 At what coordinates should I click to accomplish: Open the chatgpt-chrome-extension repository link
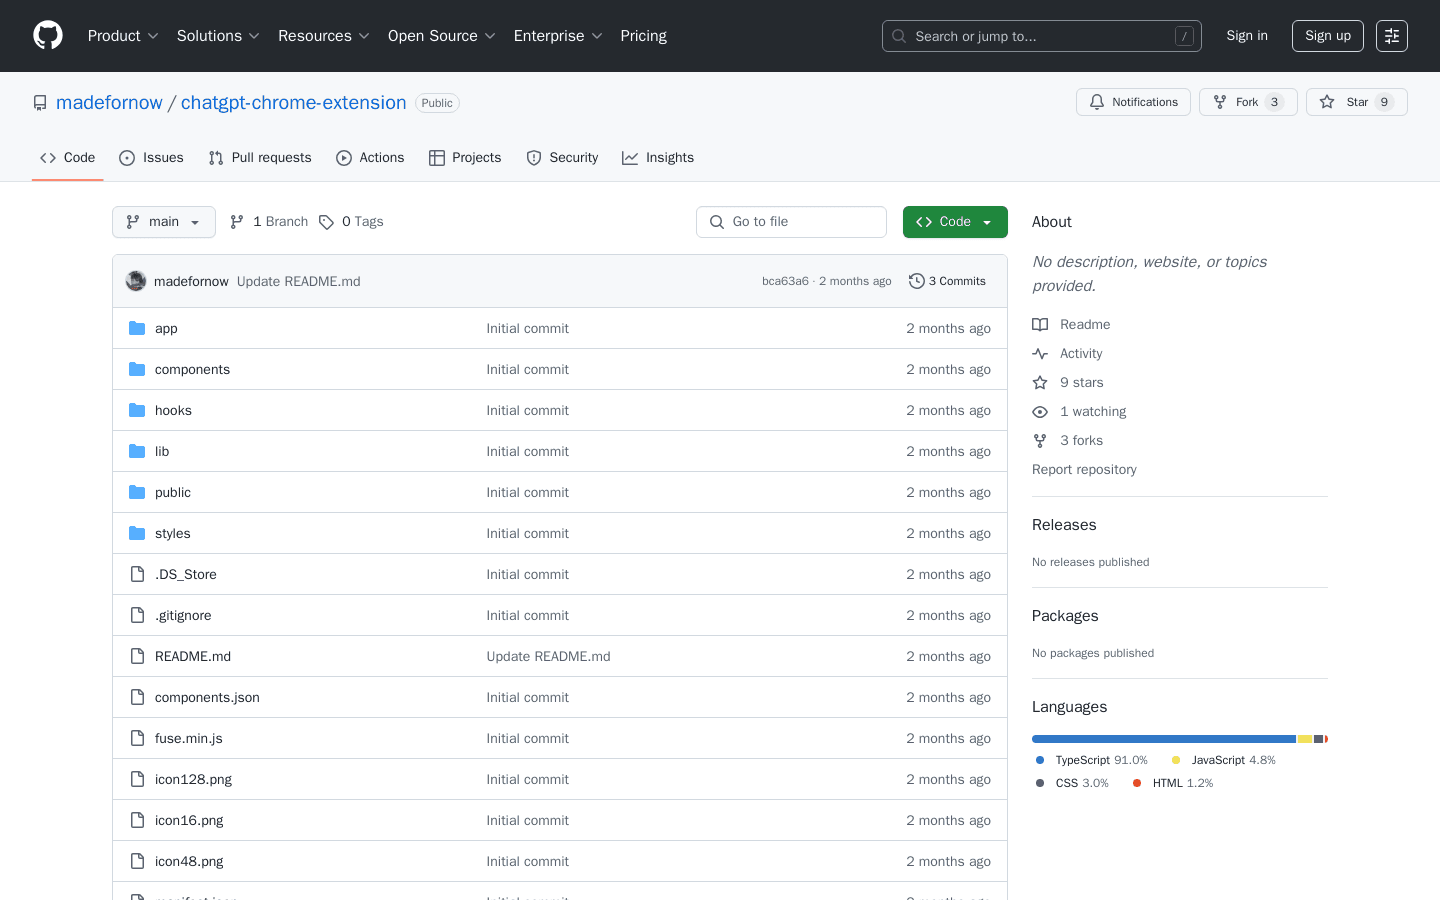pyautogui.click(x=294, y=102)
